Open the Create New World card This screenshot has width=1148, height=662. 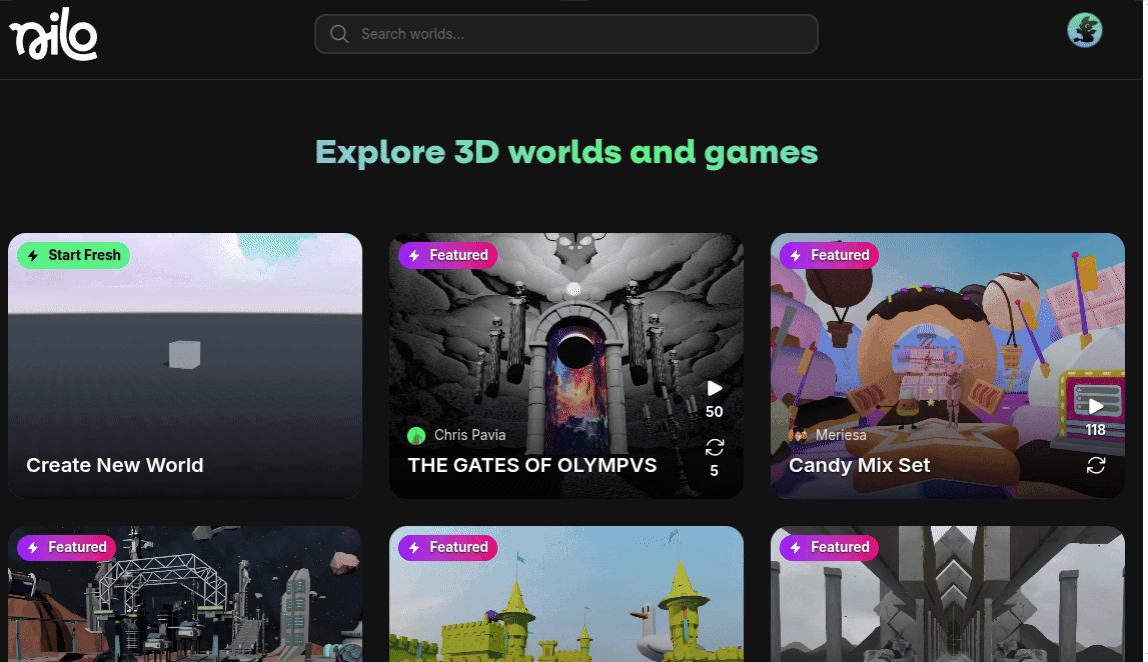(x=185, y=365)
